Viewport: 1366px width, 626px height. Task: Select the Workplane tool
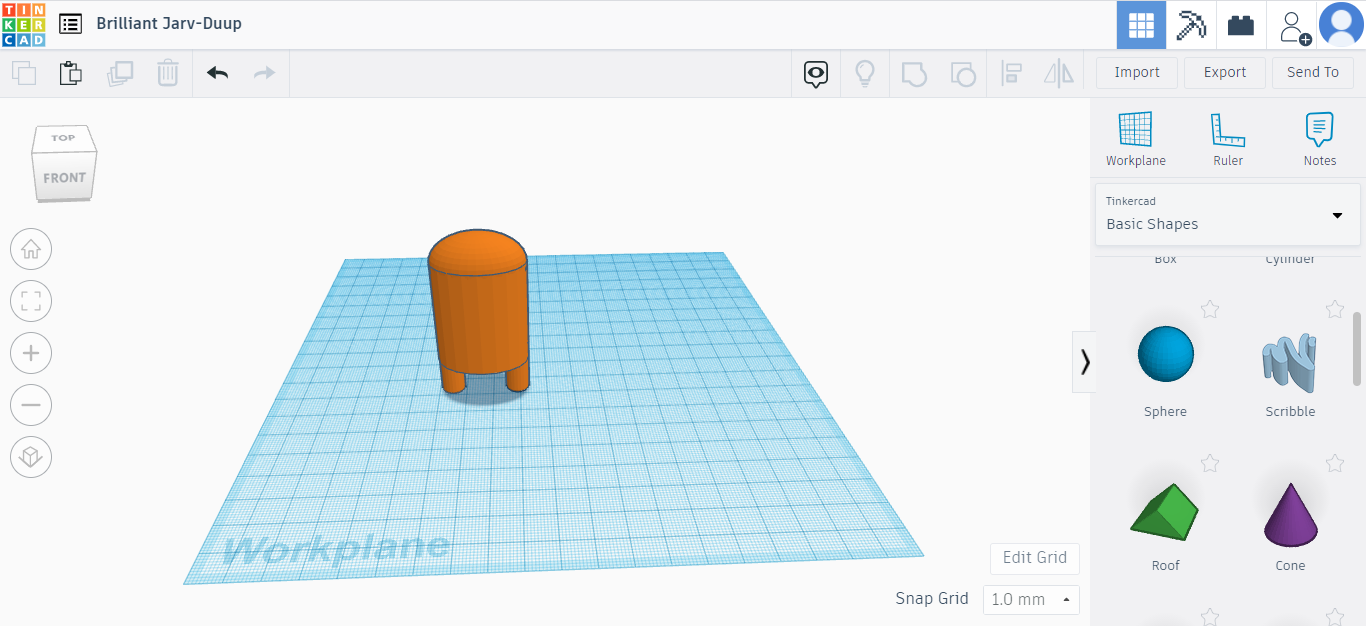1136,138
